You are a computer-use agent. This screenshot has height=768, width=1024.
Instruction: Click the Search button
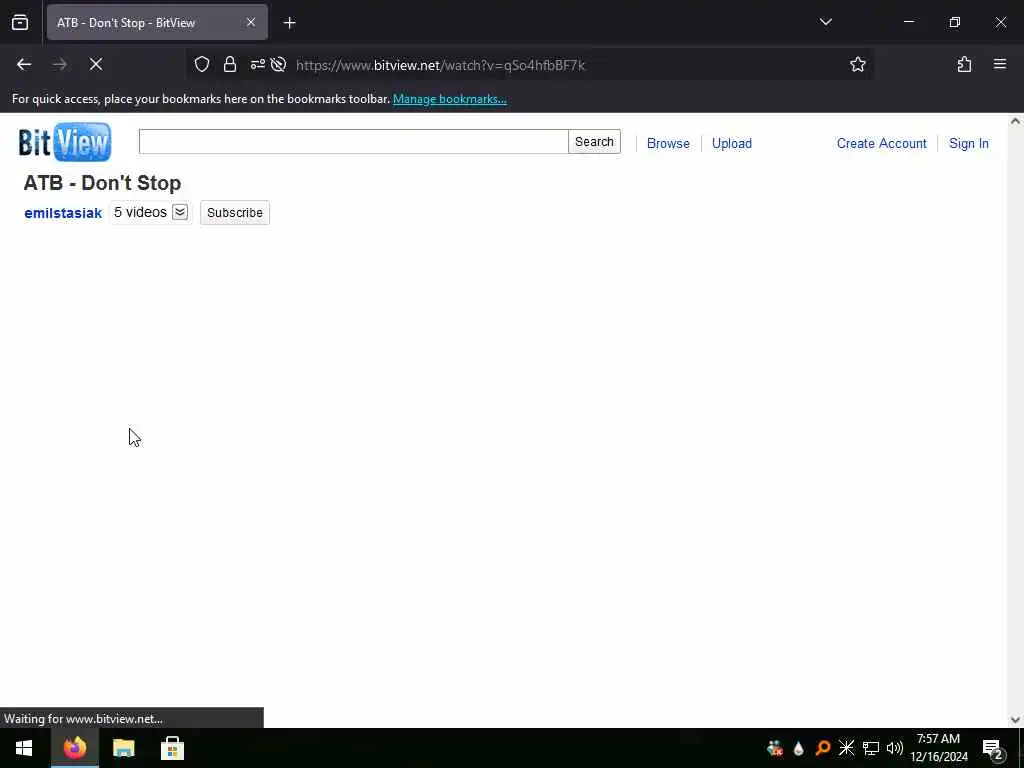[594, 142]
